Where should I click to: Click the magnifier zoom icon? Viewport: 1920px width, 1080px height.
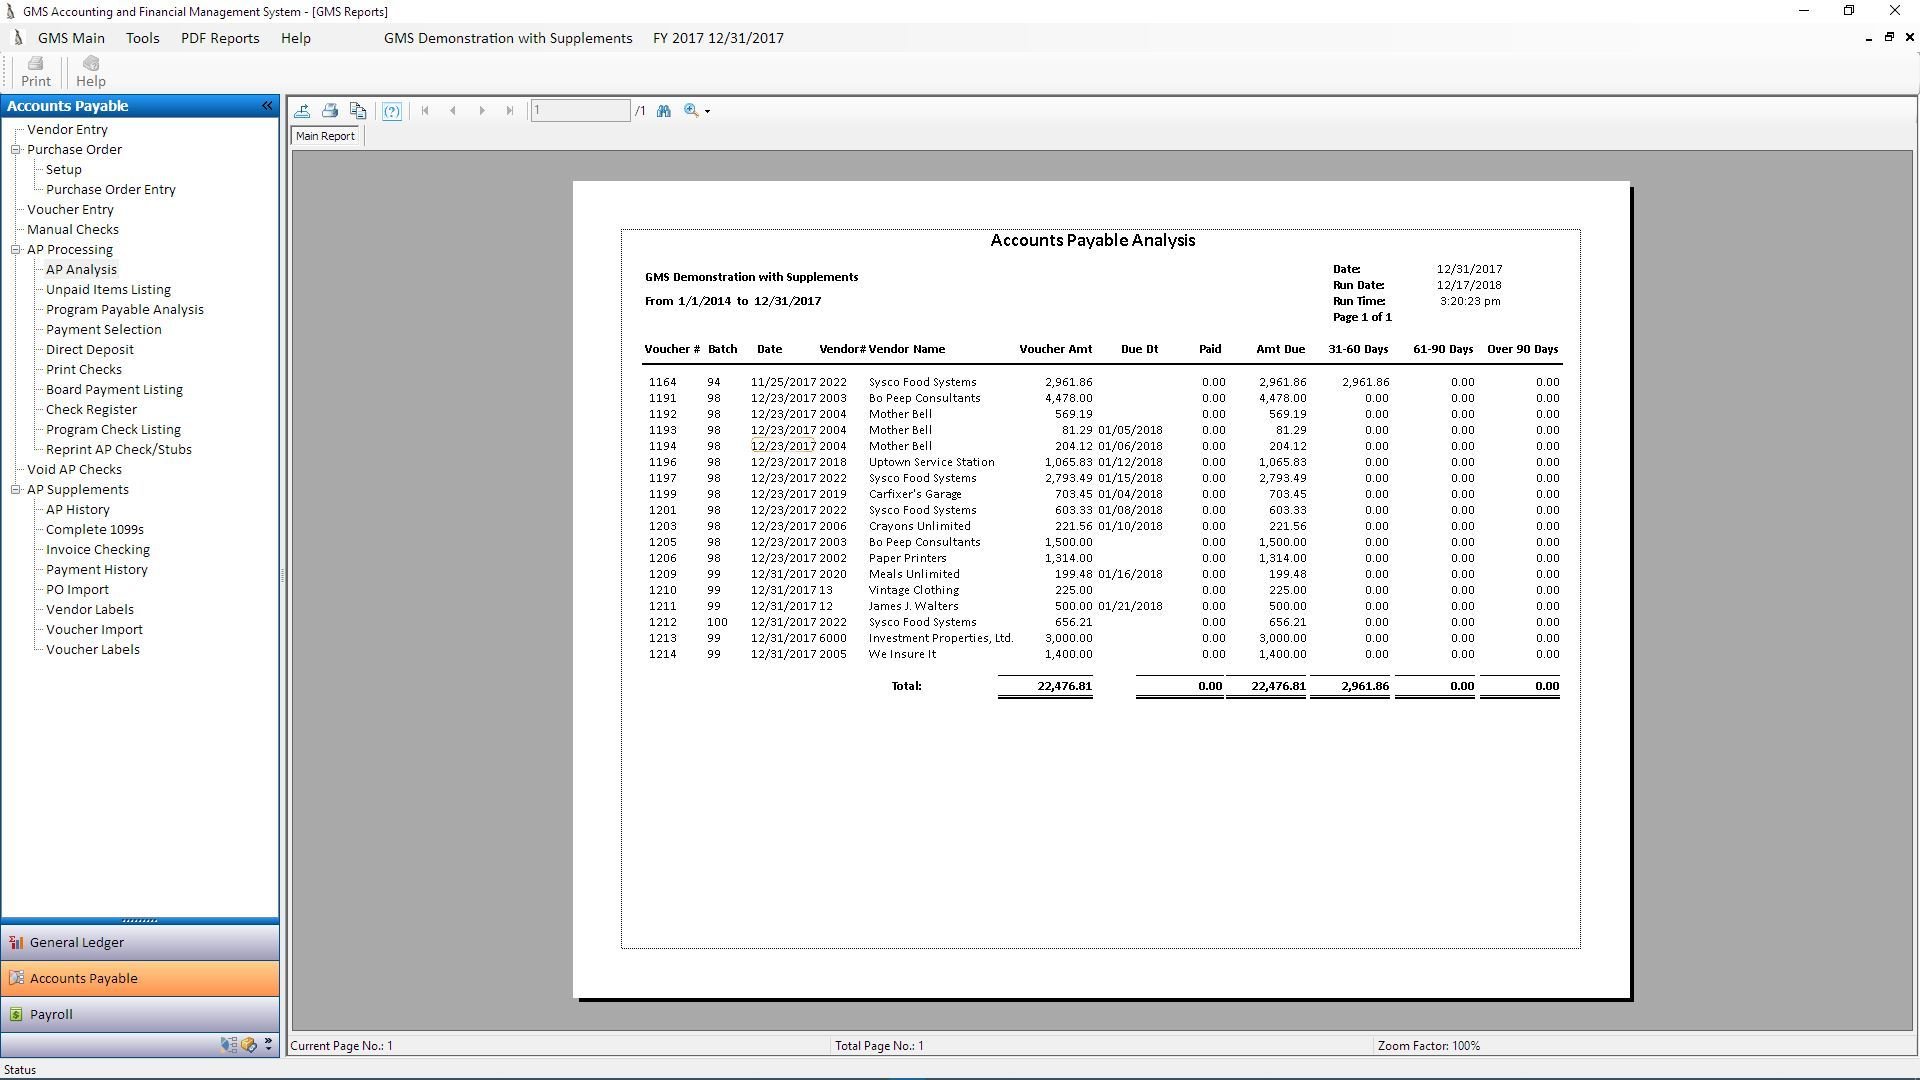click(691, 111)
